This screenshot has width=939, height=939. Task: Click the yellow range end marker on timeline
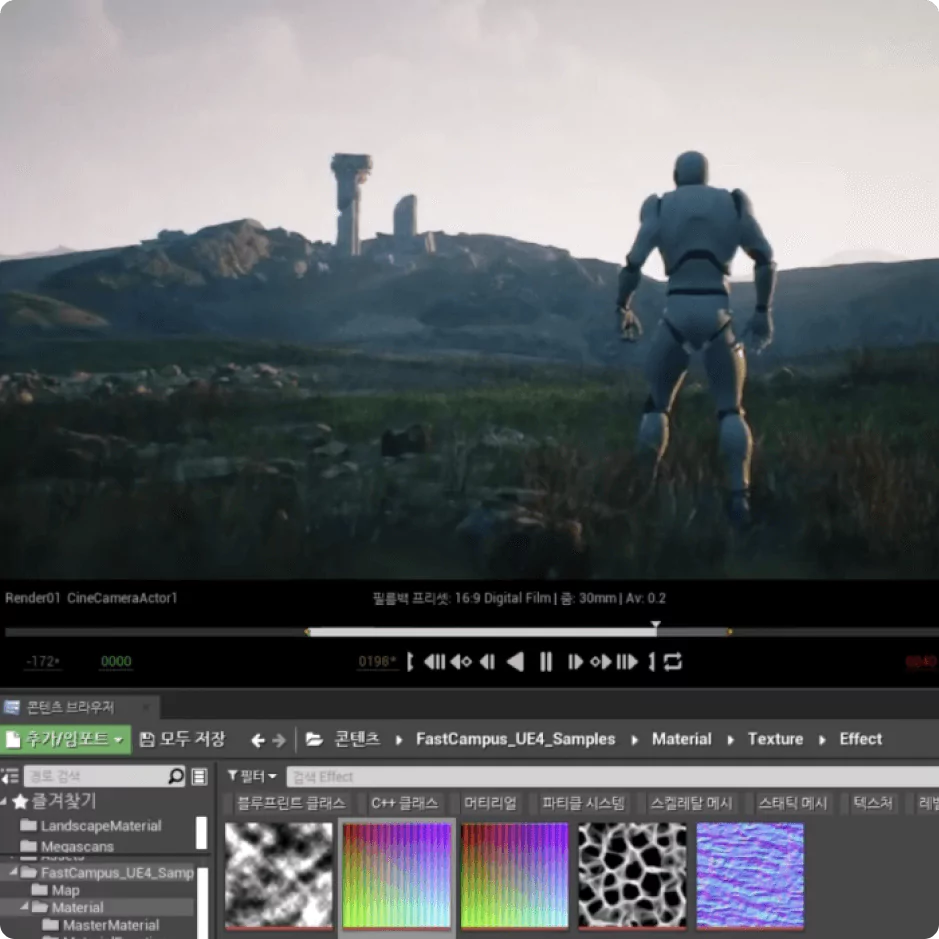(729, 632)
